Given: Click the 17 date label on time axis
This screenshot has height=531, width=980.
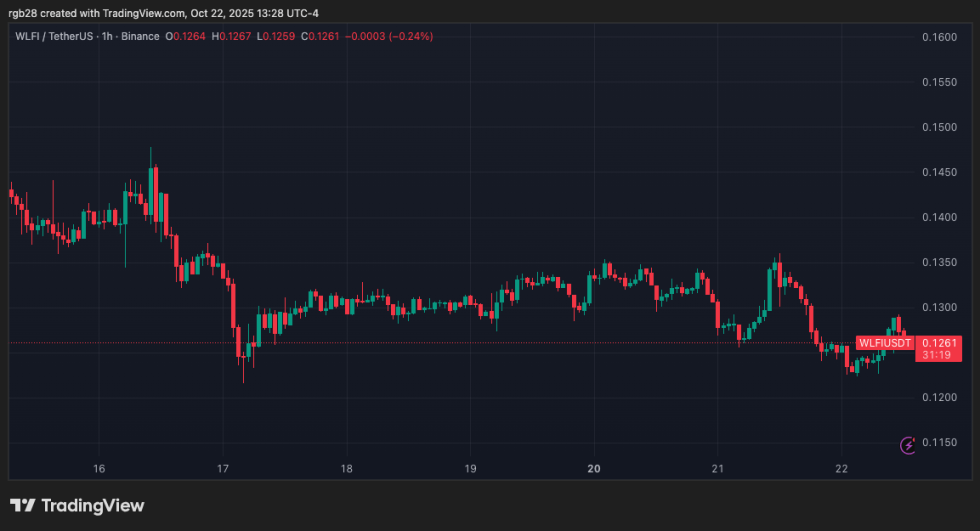Looking at the screenshot, I should (223, 468).
